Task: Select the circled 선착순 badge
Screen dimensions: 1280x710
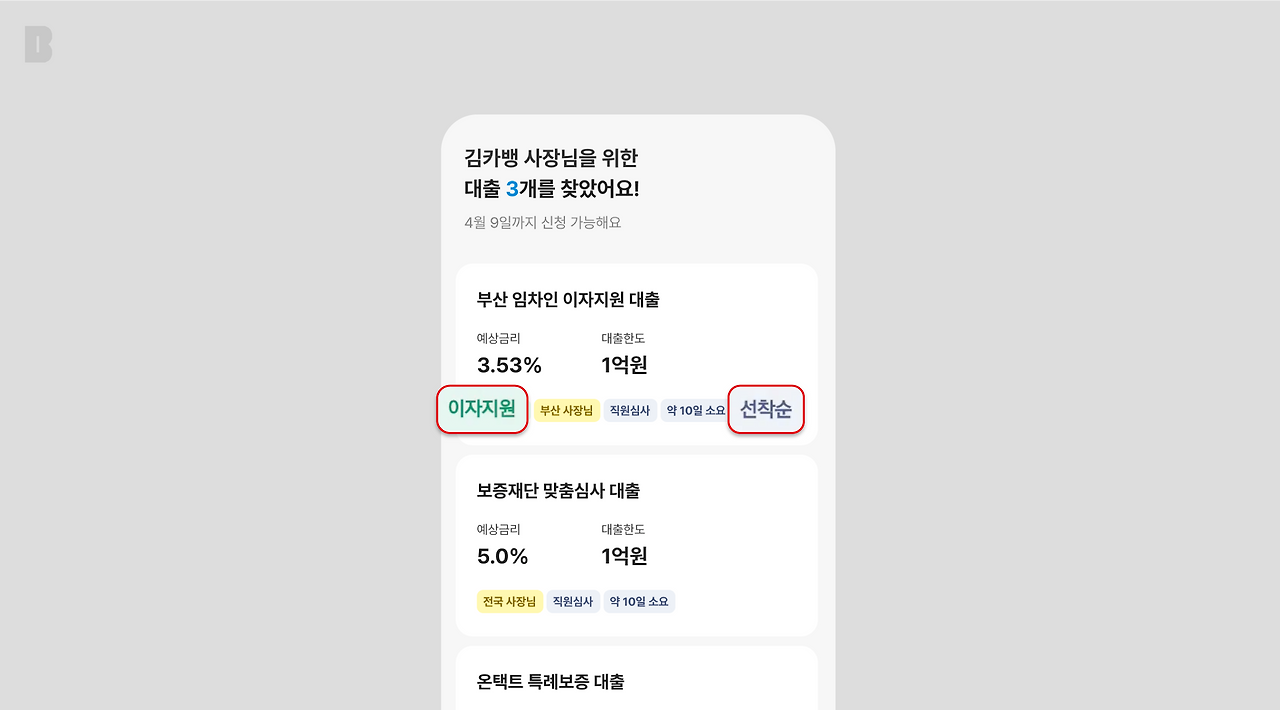Action: pyautogui.click(x=766, y=408)
